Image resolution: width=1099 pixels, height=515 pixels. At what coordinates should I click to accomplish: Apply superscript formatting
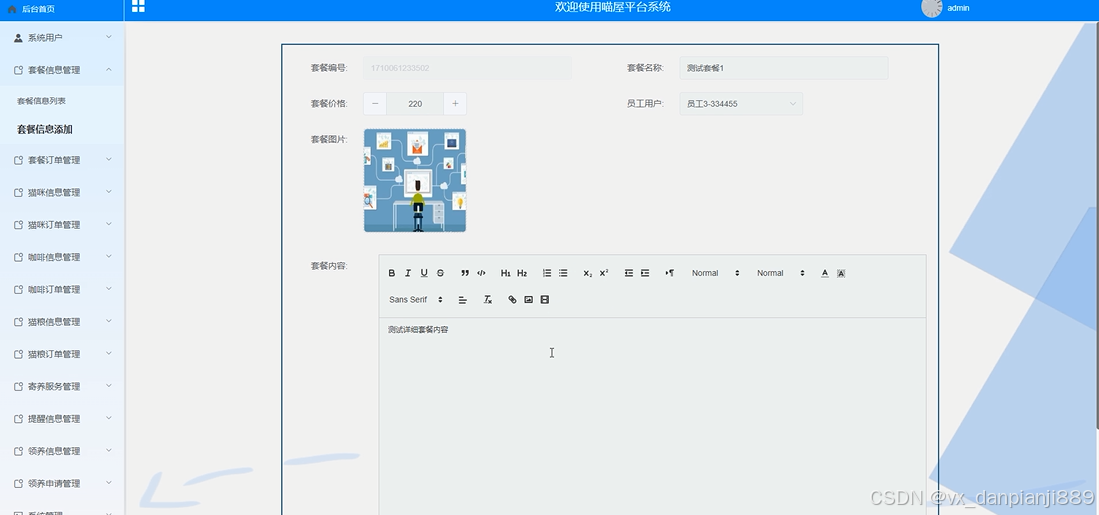click(x=604, y=273)
